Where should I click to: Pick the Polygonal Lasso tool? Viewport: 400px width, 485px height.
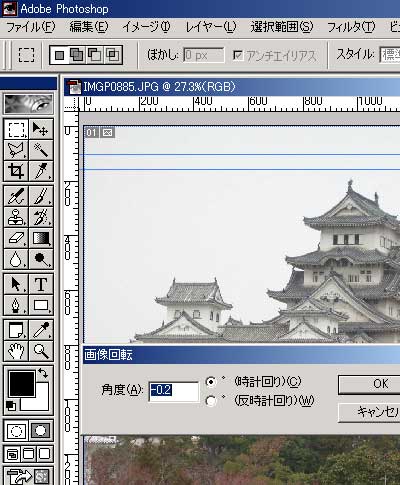pyautogui.click(x=16, y=150)
